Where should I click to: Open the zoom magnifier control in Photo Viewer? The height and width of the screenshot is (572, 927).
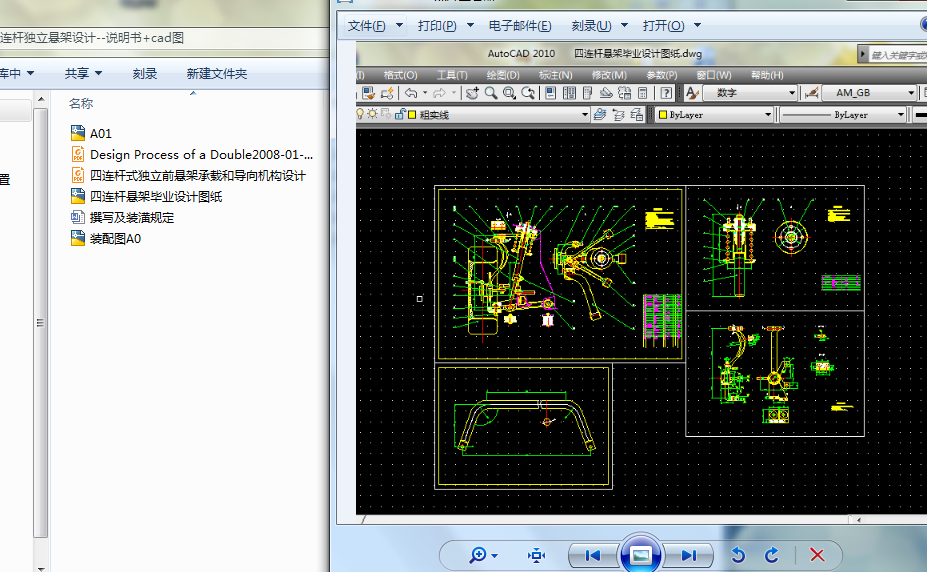(x=478, y=555)
